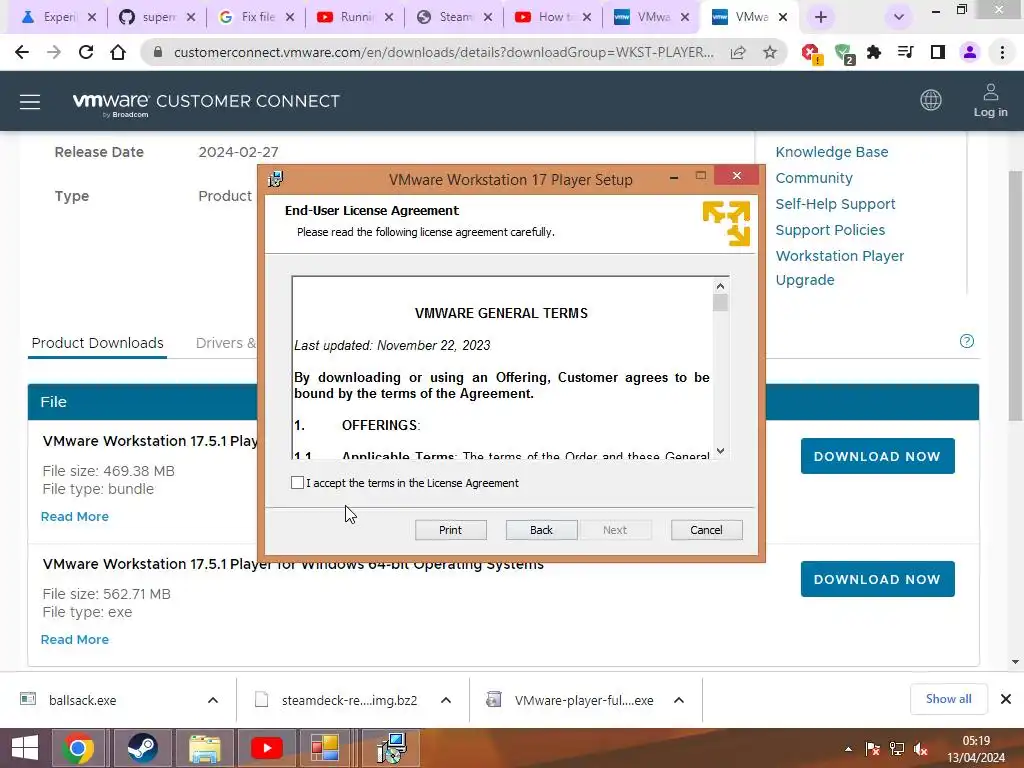The image size is (1024, 768).
Task: Close the Steam browser tab
Action: pos(488,18)
